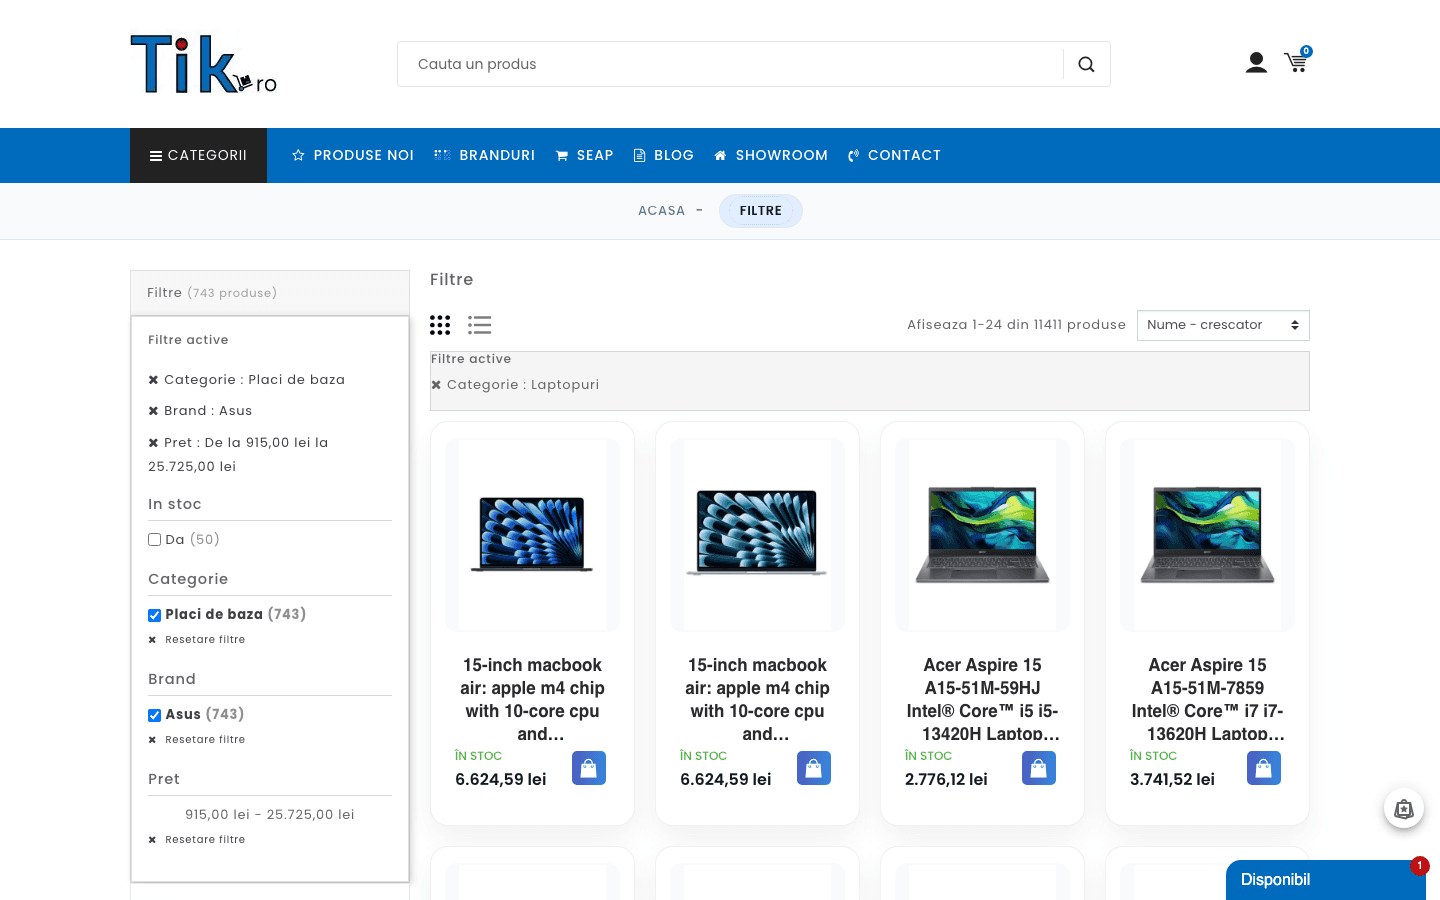Open second 15-inch MacBook Air thumbnail
The height and width of the screenshot is (900, 1440).
click(757, 535)
